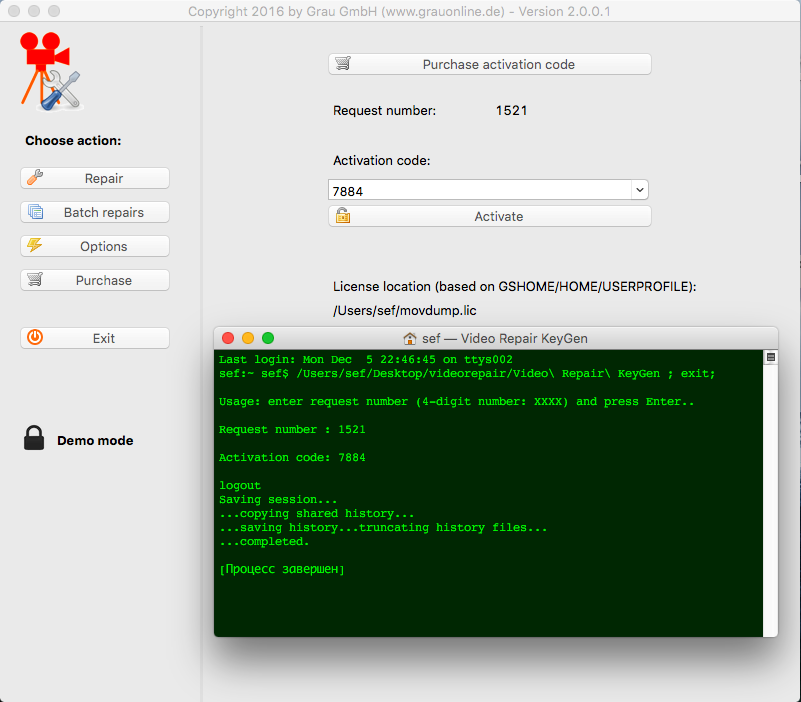Click the shopping cart icon on Purchase

(x=35, y=280)
